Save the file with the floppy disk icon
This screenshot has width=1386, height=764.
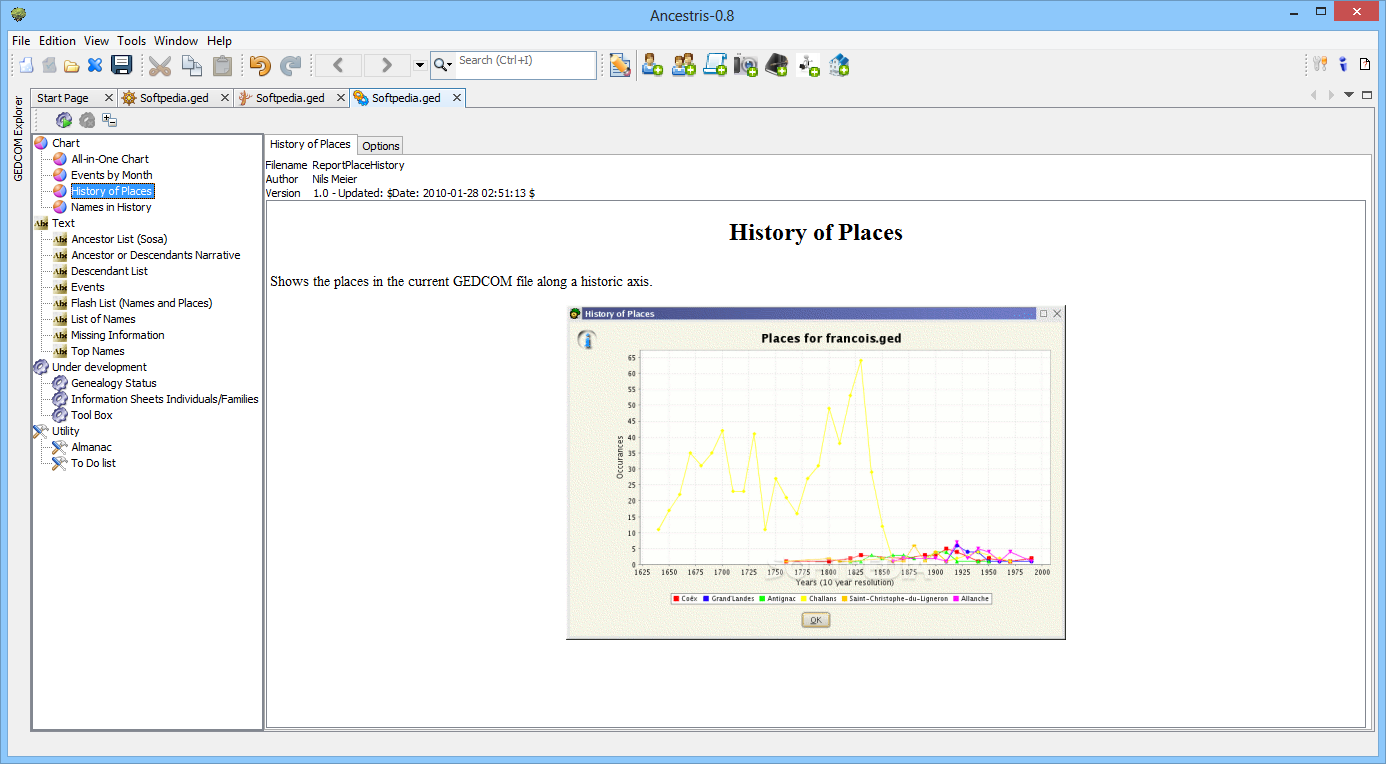coord(121,66)
